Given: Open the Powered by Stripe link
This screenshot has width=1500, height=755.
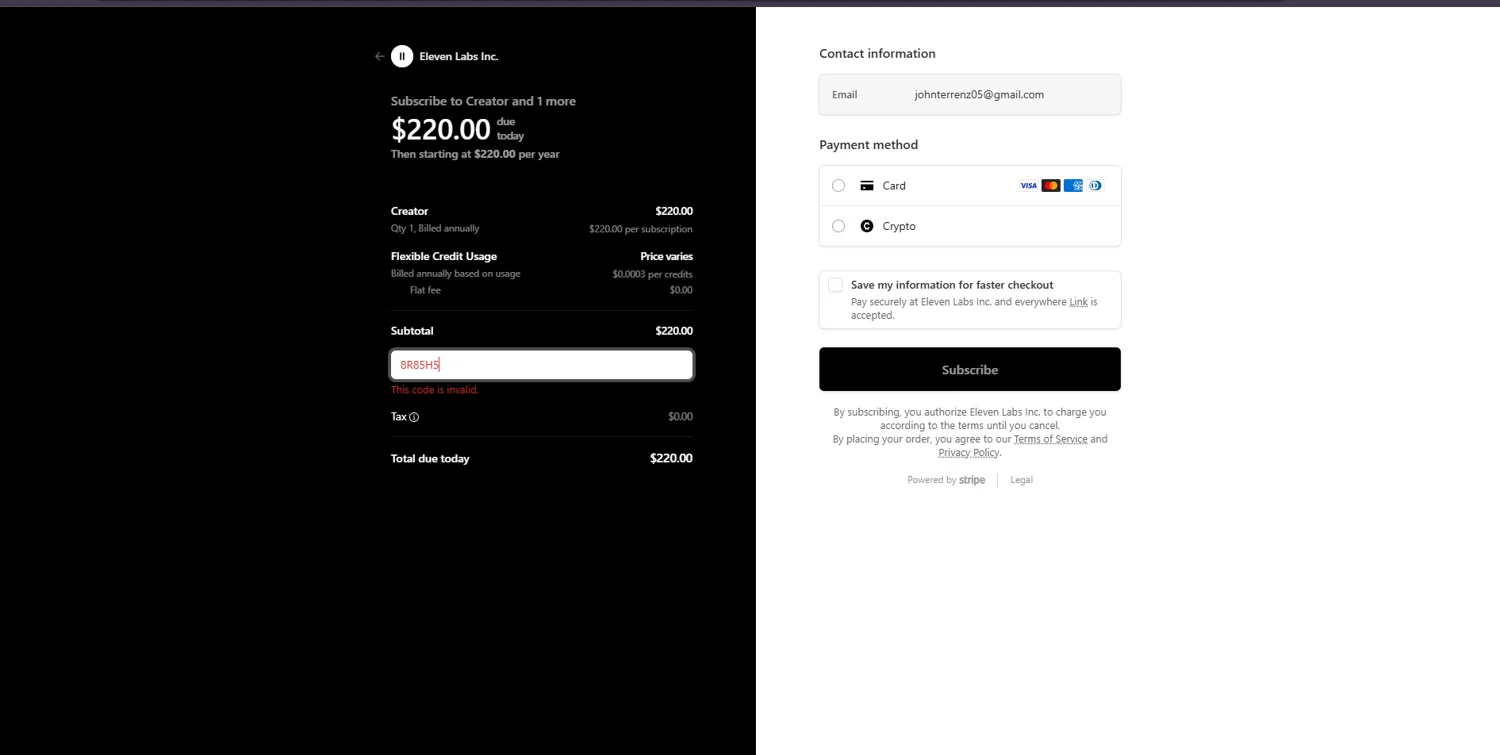Looking at the screenshot, I should (x=946, y=480).
